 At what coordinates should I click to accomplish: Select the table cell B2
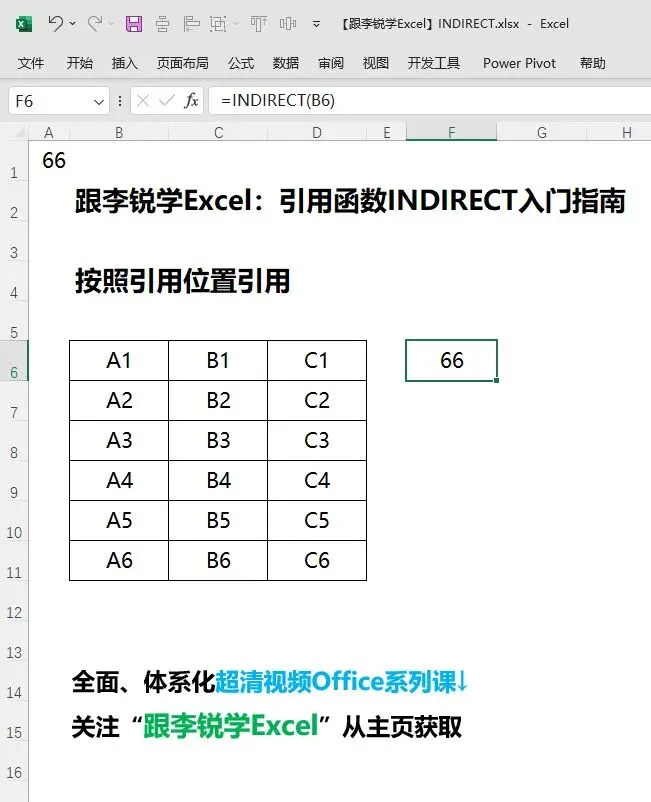(x=218, y=400)
